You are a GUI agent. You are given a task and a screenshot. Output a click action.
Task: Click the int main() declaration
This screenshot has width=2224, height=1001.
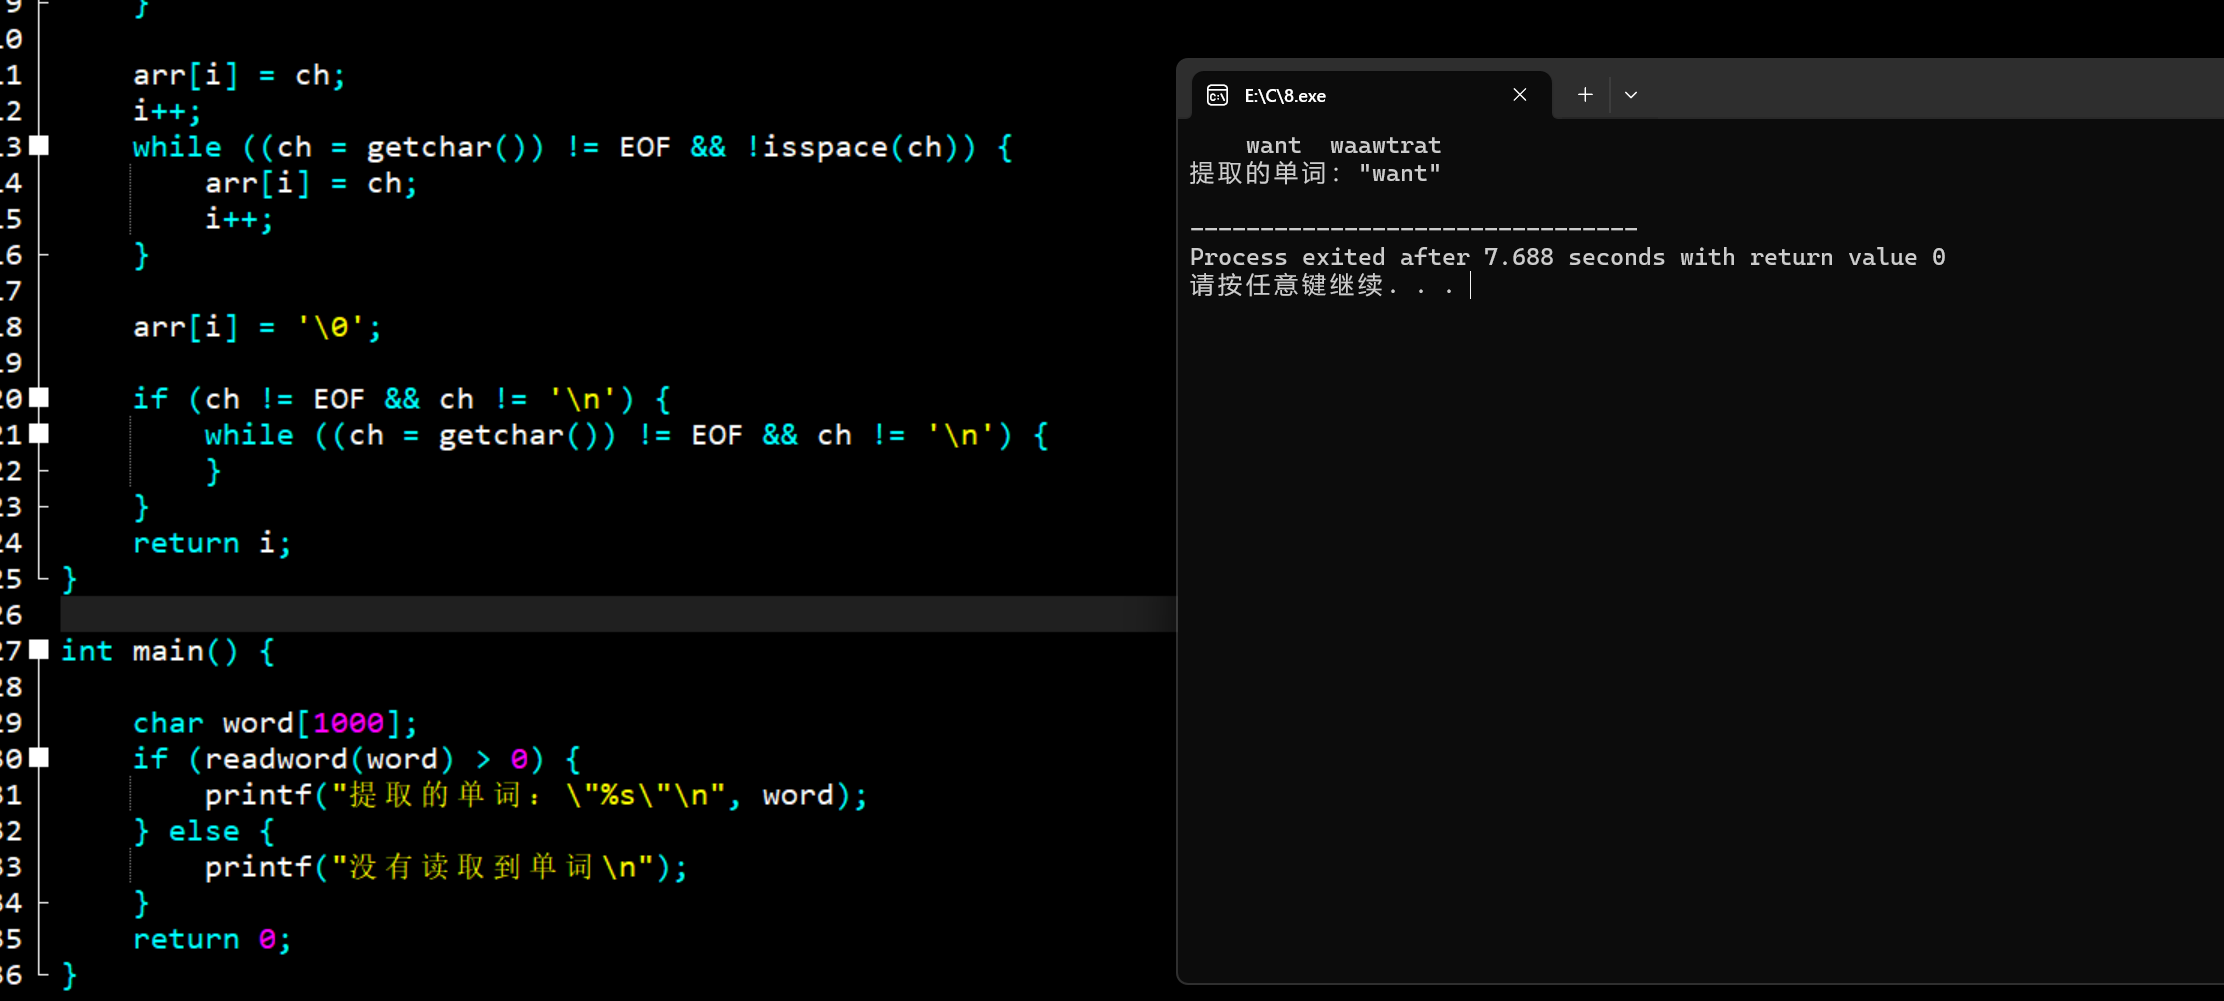pos(168,651)
